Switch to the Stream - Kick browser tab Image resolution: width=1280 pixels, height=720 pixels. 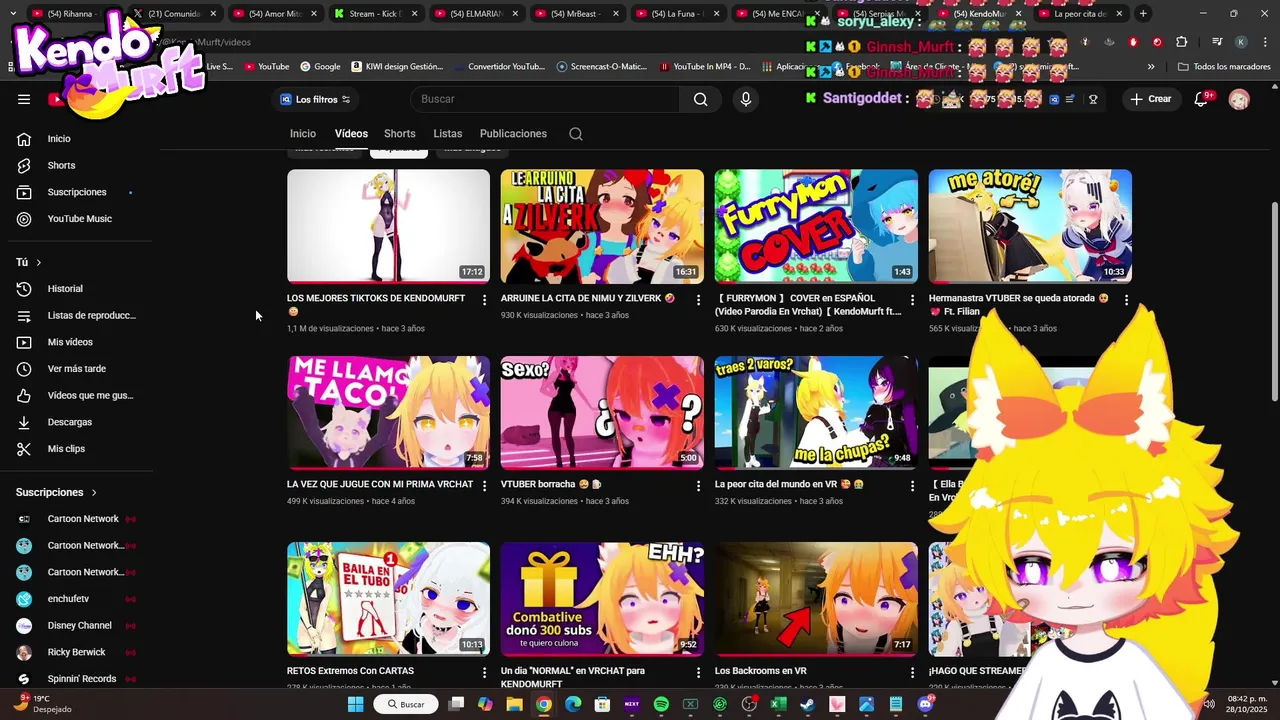[376, 14]
